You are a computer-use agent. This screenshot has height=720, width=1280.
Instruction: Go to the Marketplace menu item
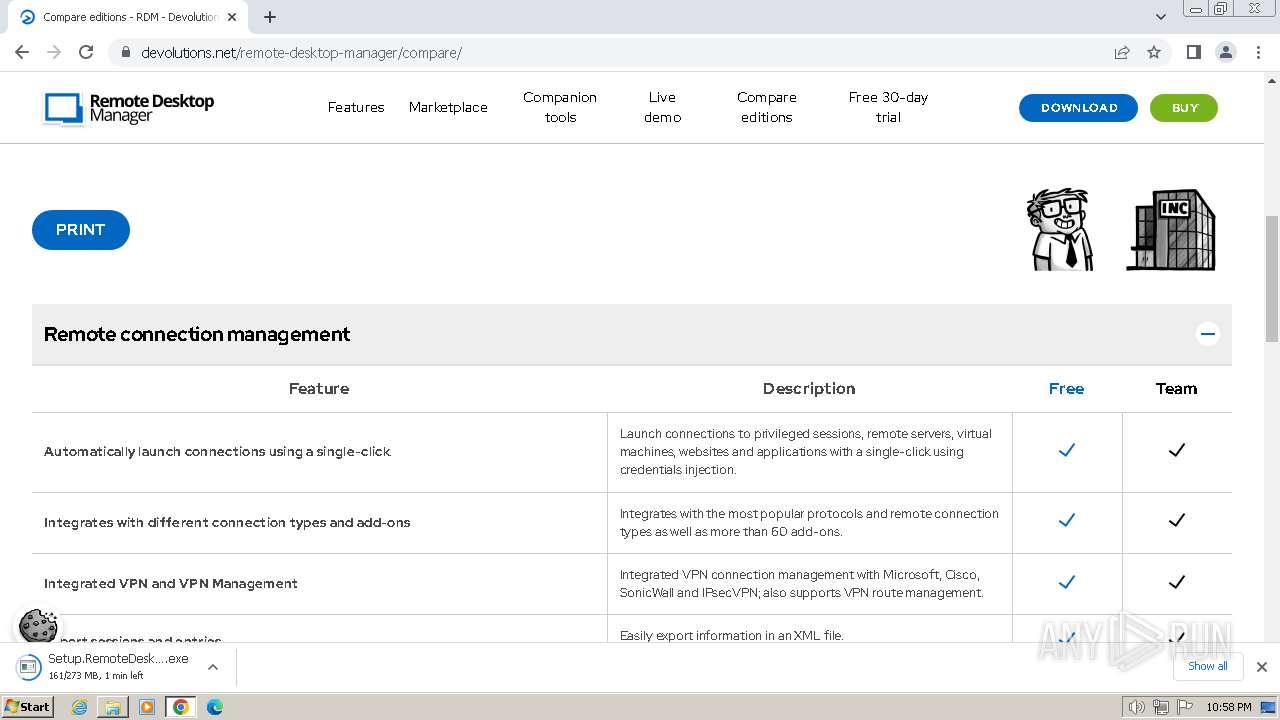pyautogui.click(x=448, y=107)
